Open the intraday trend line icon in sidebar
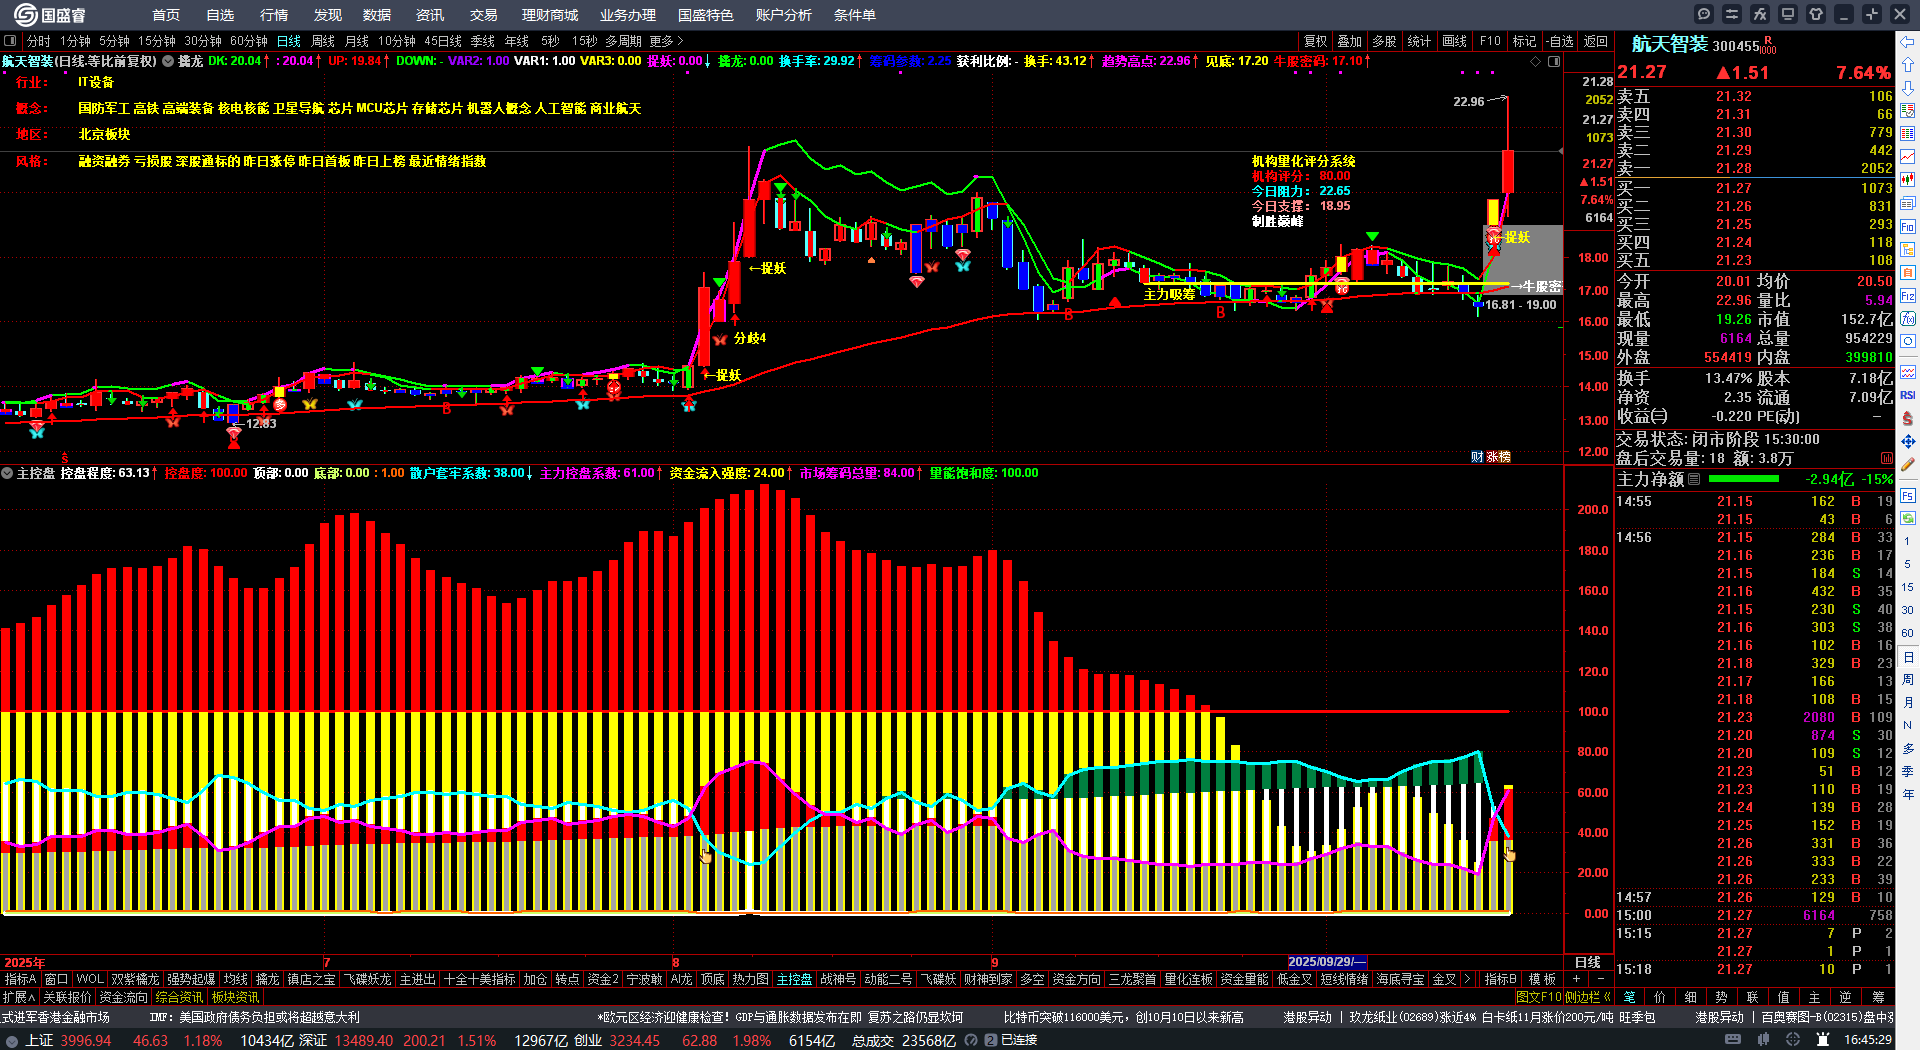1920x1050 pixels. click(x=1908, y=156)
